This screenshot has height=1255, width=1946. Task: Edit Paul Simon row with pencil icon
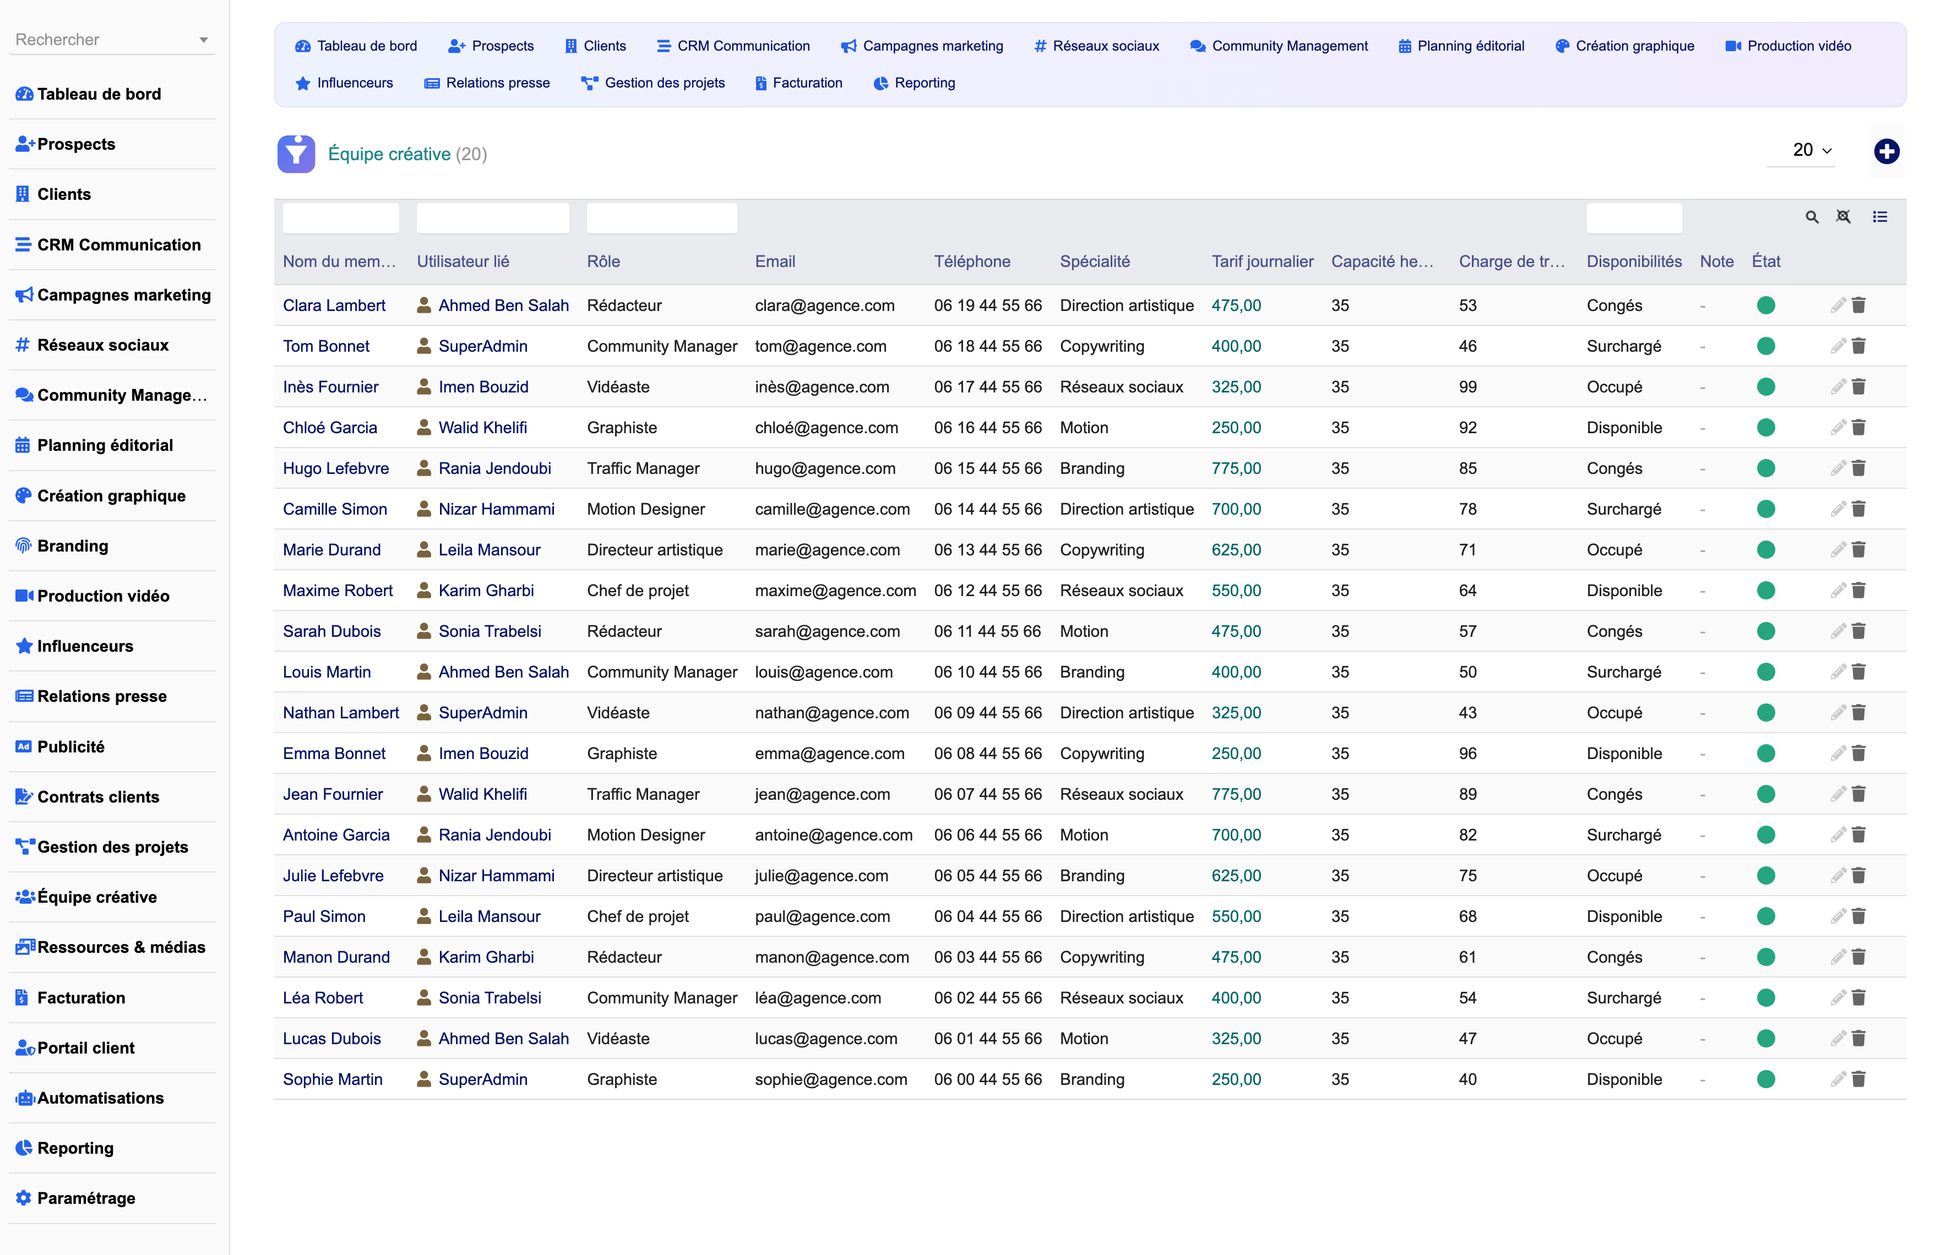tap(1838, 916)
